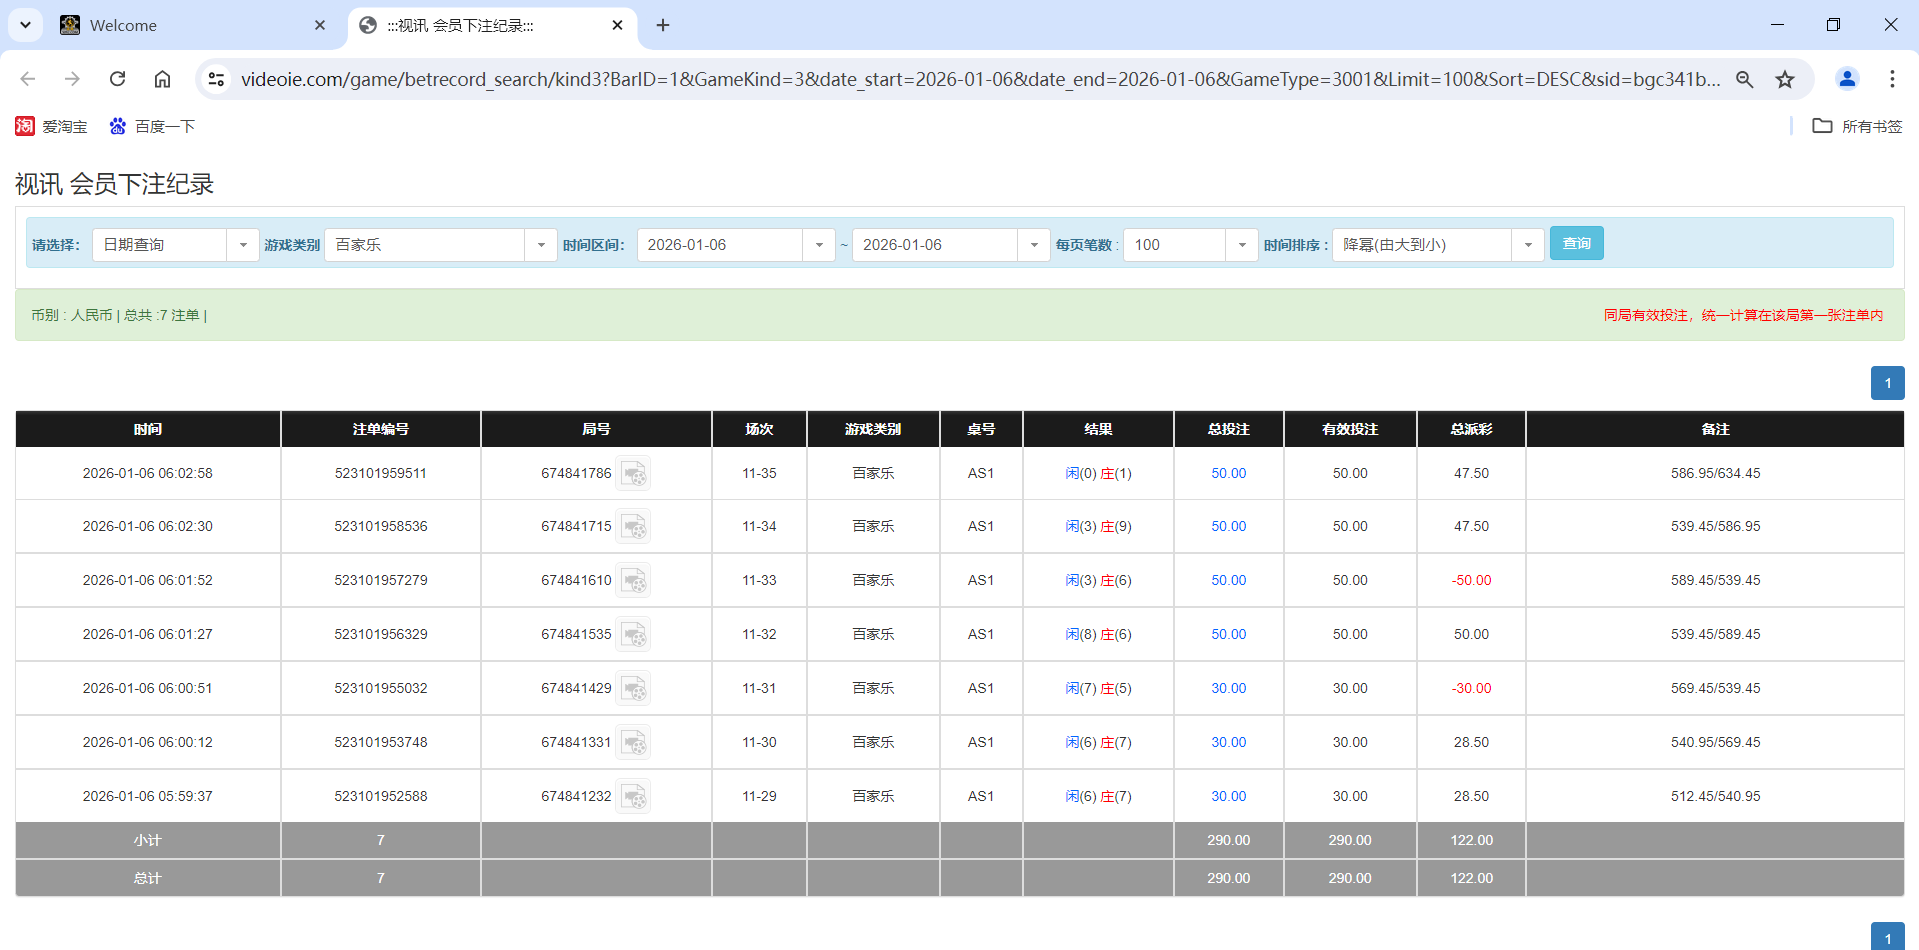Click the forward navigation arrow

click(72, 79)
